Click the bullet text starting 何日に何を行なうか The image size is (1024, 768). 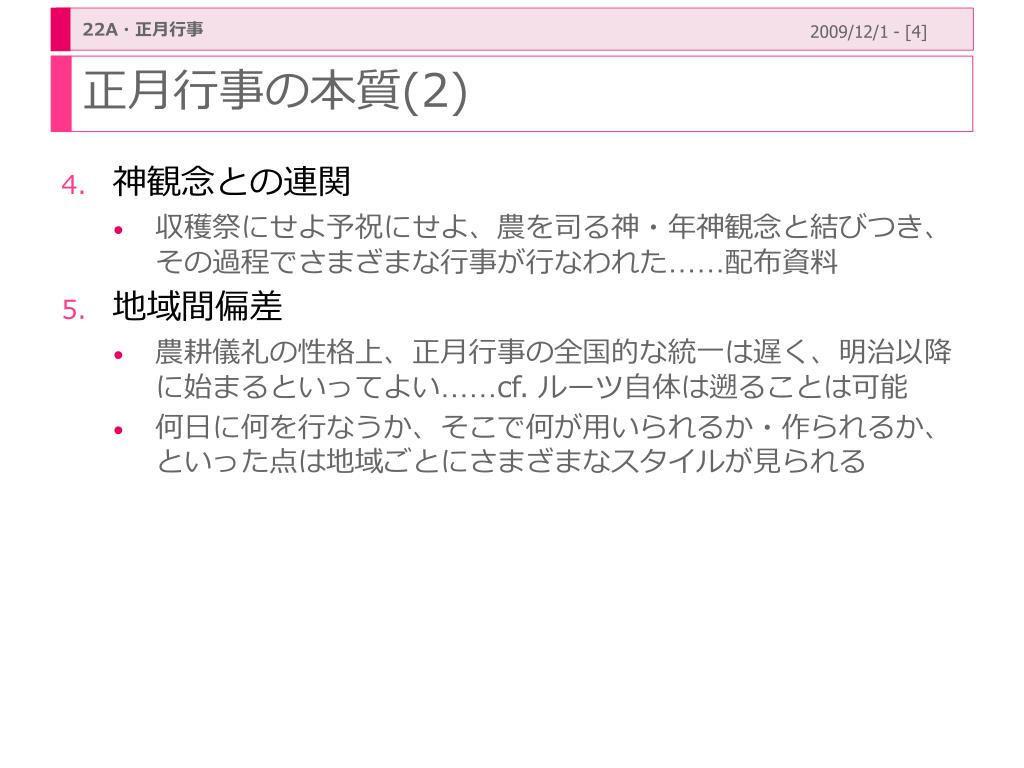[x=547, y=444]
